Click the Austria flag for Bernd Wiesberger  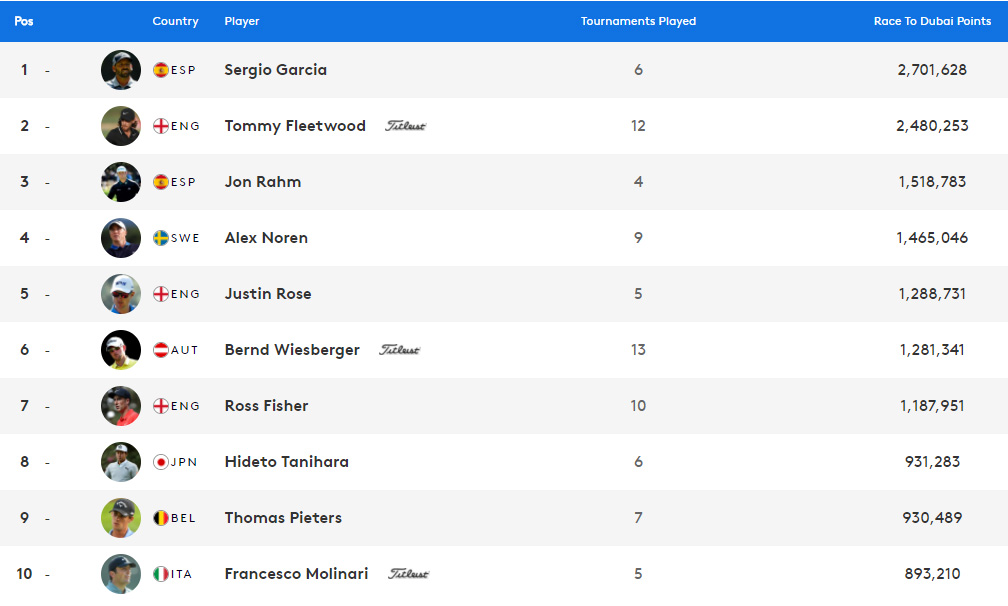pyautogui.click(x=161, y=350)
